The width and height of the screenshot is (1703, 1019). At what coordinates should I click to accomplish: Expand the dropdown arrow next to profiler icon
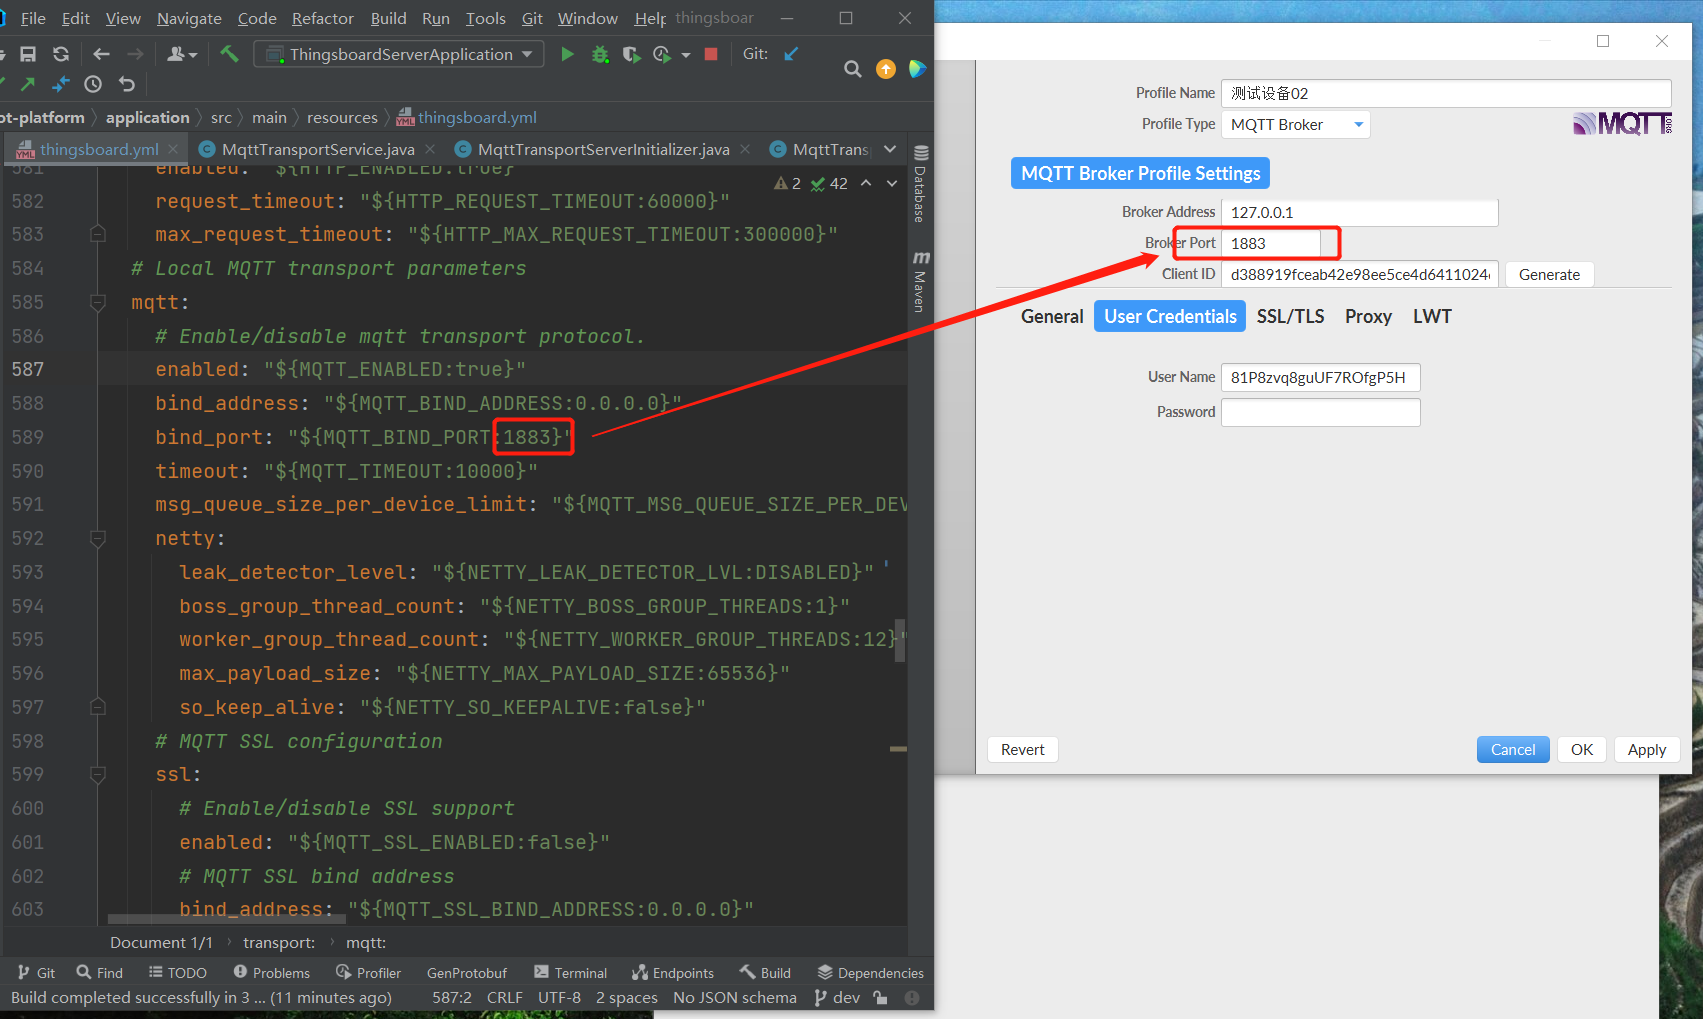point(686,55)
